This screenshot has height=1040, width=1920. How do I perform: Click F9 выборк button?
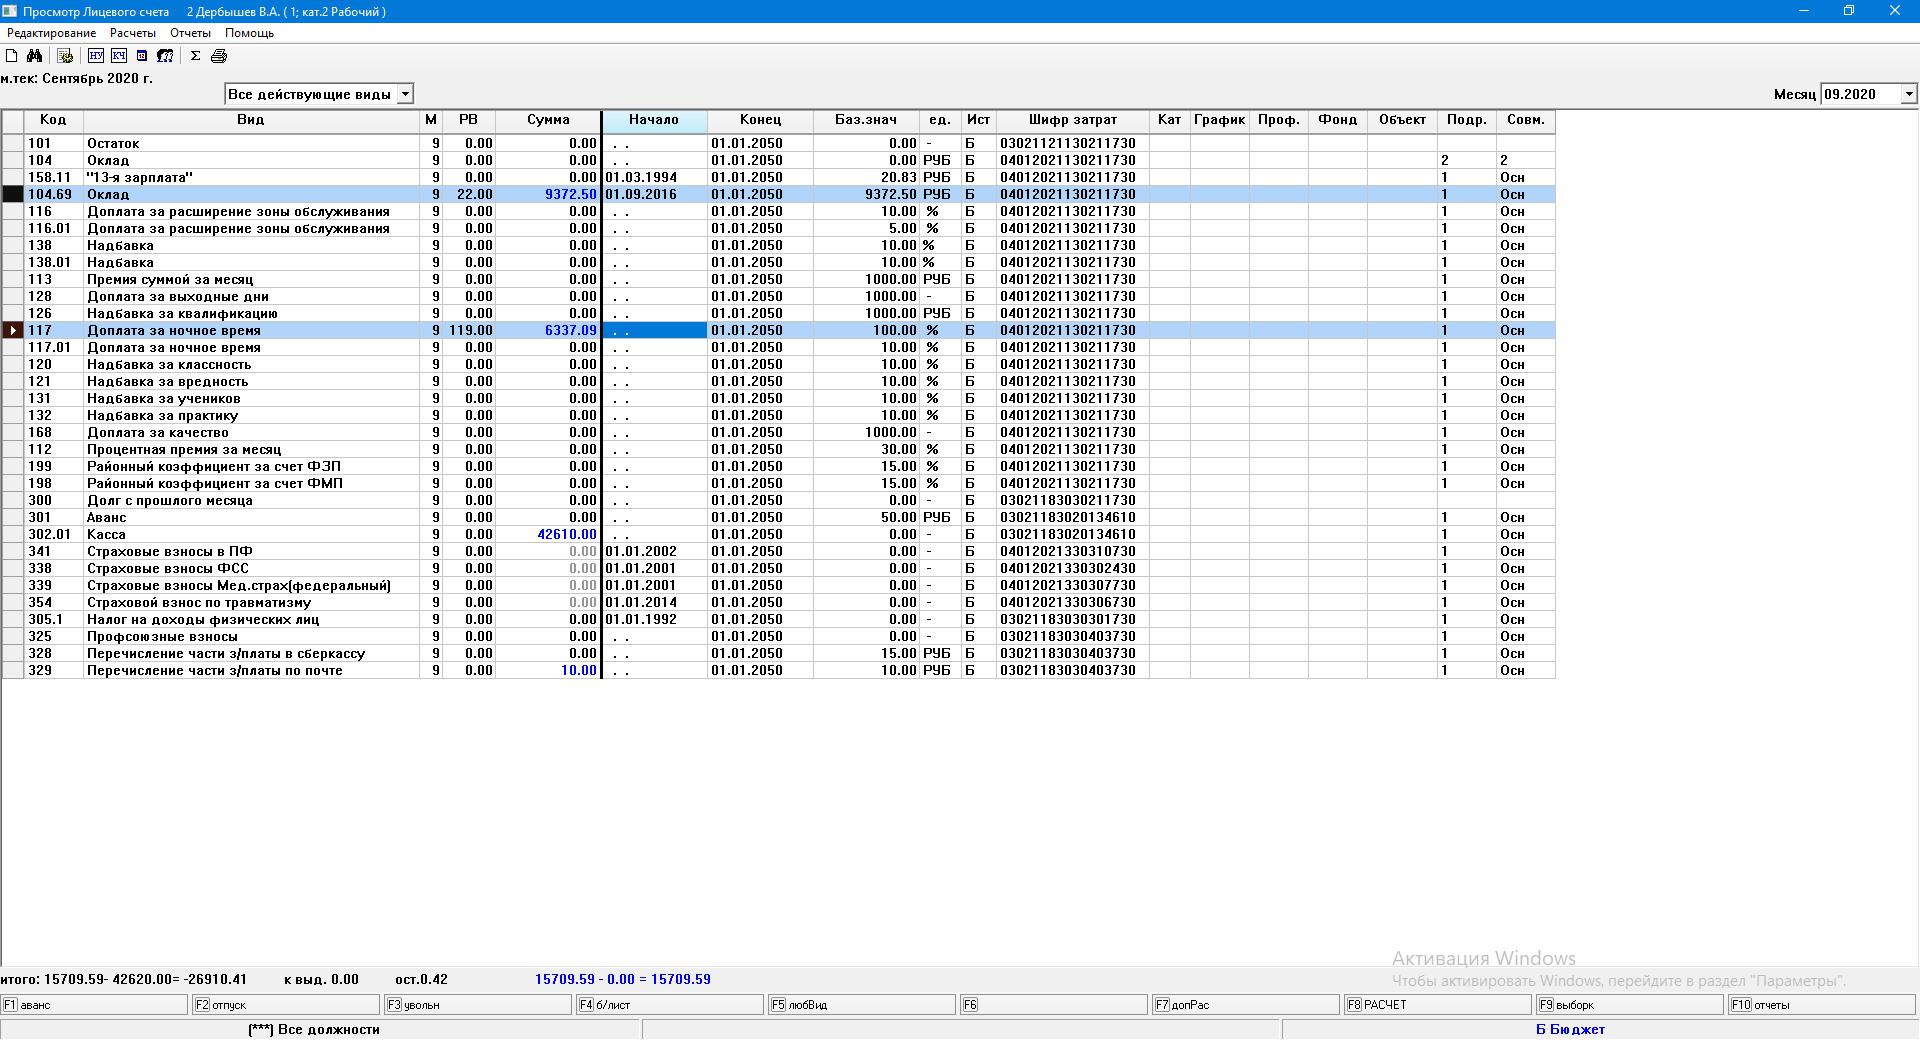coord(1630,1005)
